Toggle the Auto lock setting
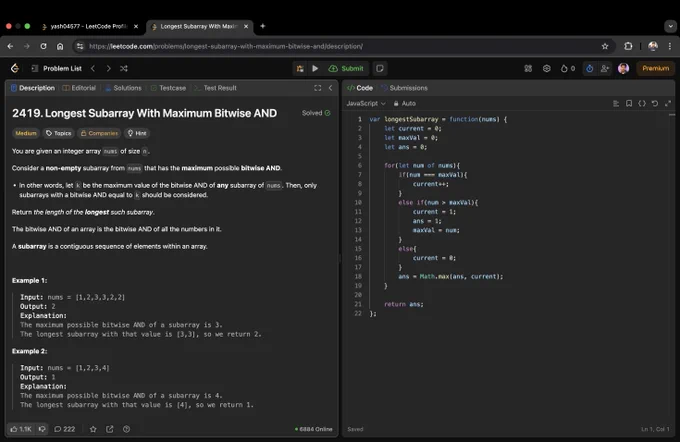The height and width of the screenshot is (442, 680). tap(405, 104)
